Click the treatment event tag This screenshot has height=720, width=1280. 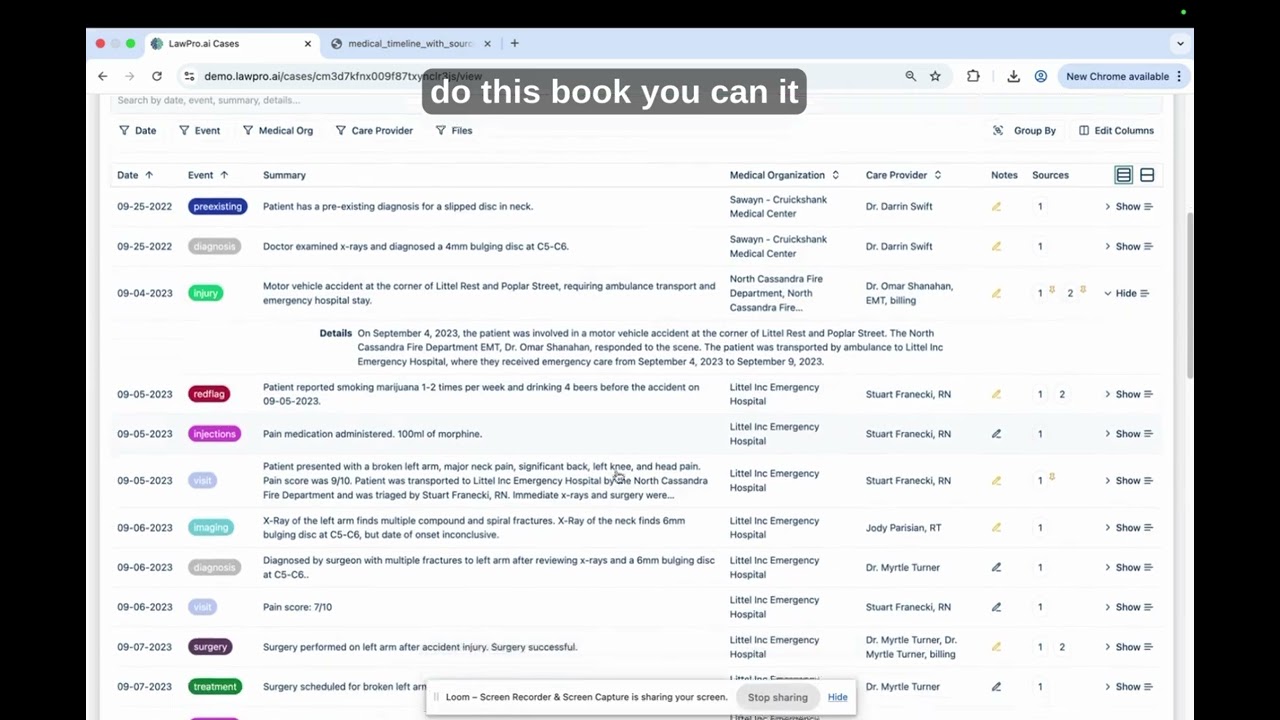215,687
